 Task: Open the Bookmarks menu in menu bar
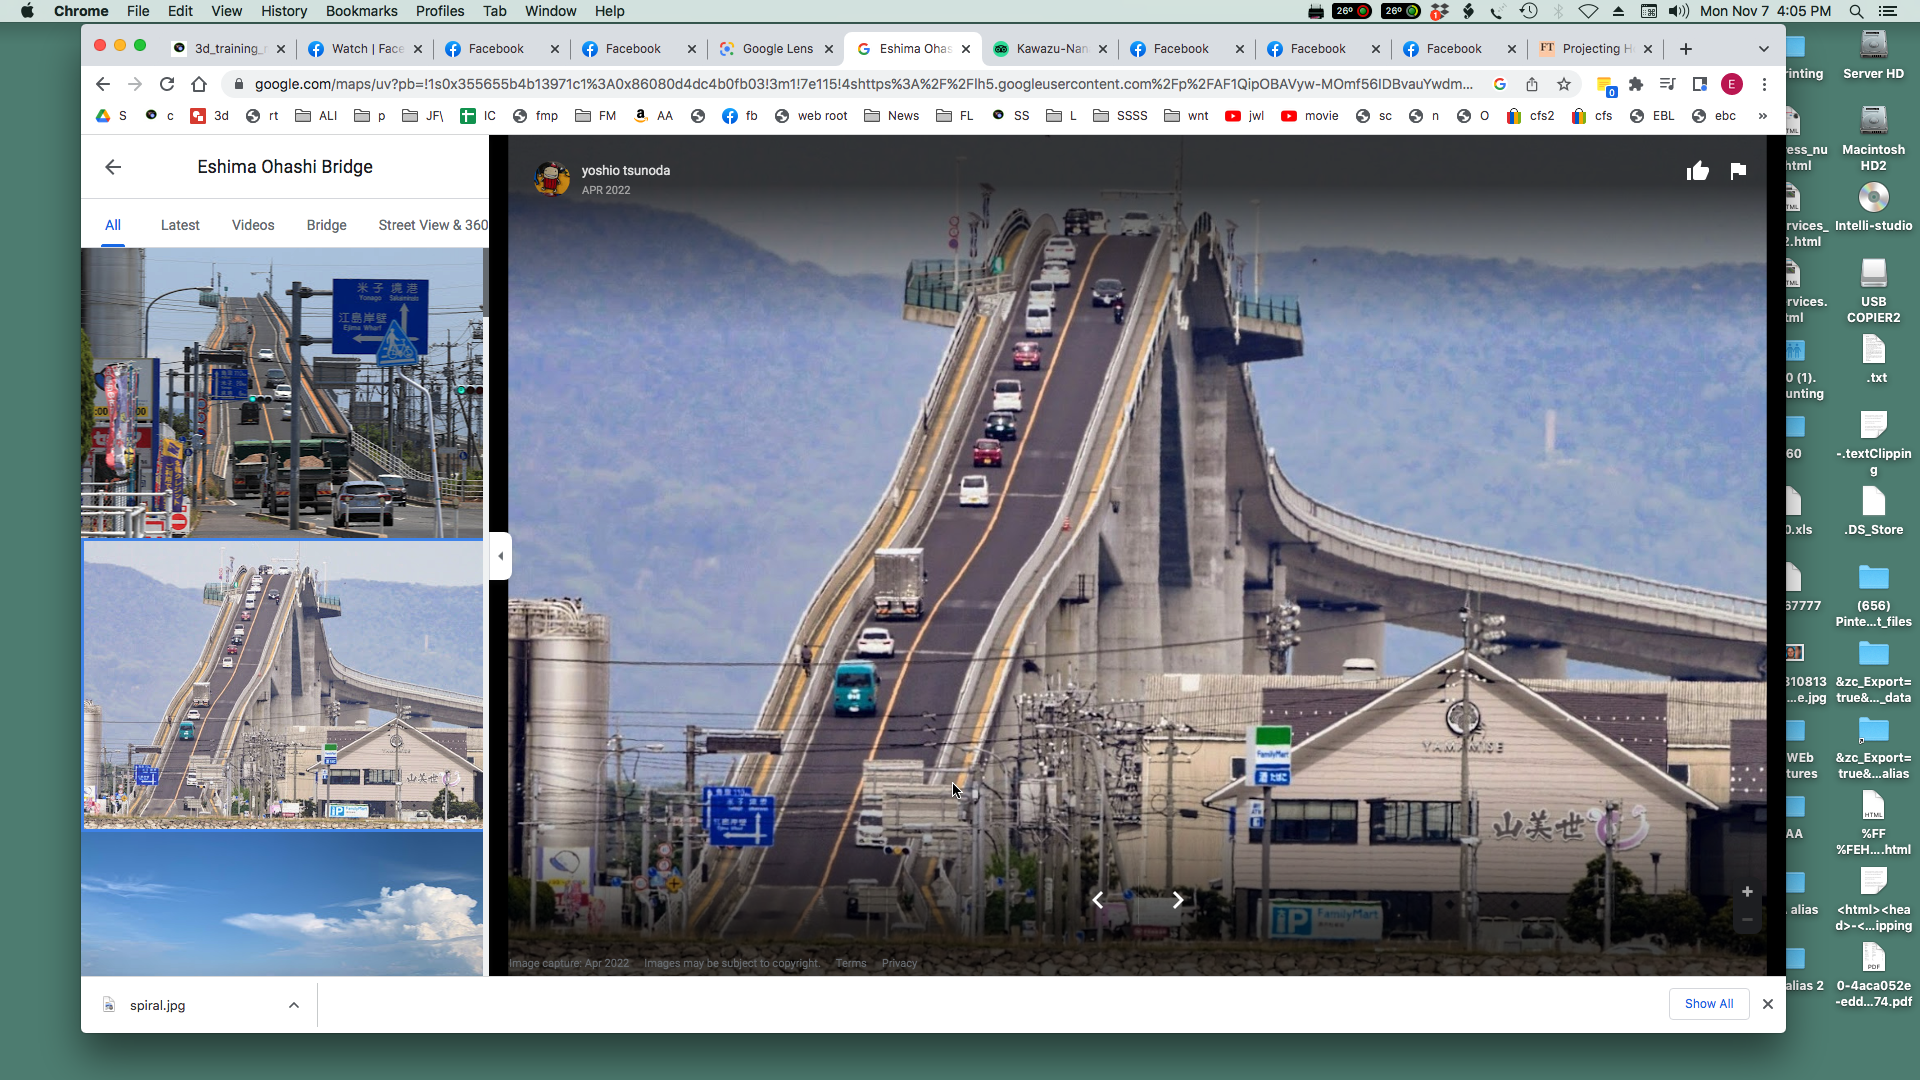click(361, 11)
